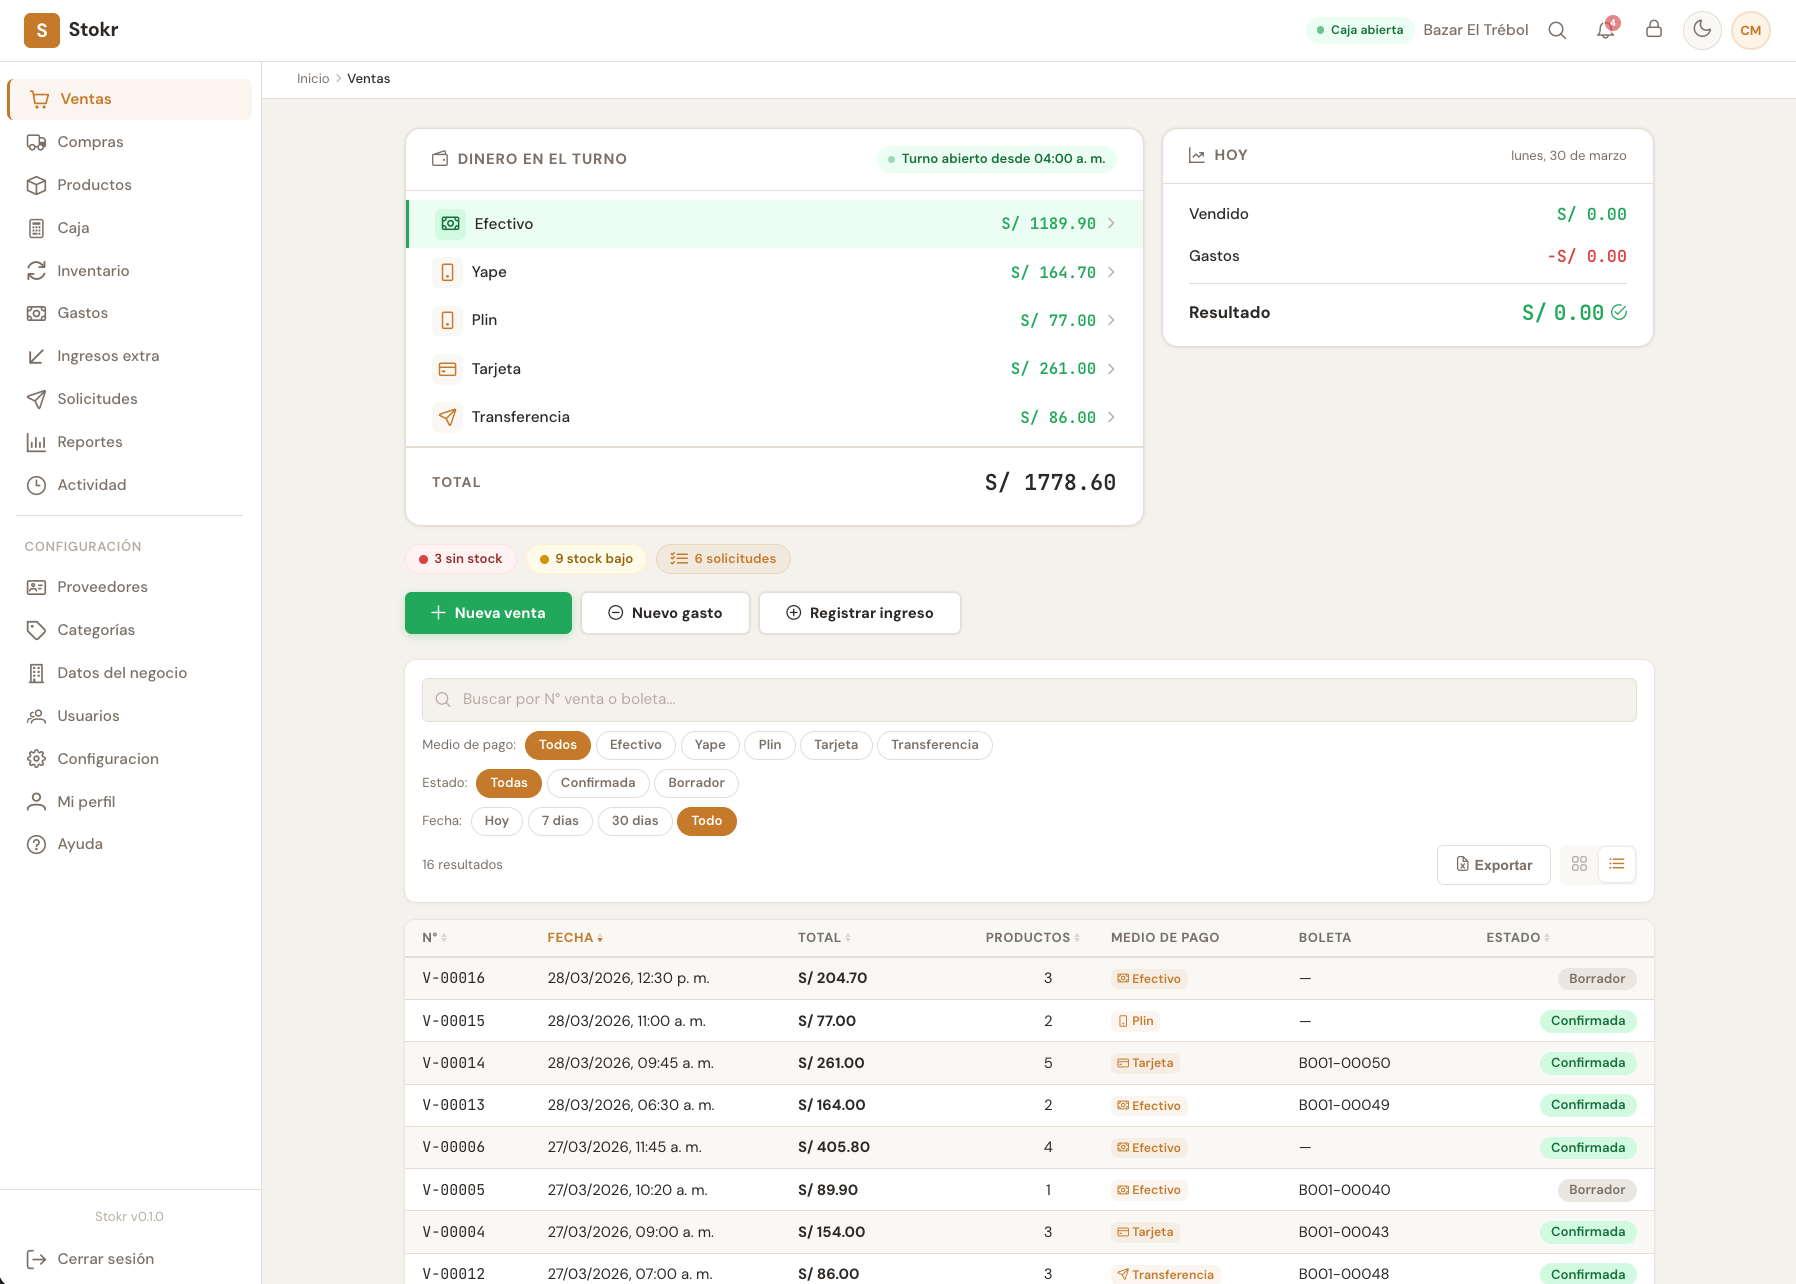Enable the Confirmada estado filter

click(597, 783)
